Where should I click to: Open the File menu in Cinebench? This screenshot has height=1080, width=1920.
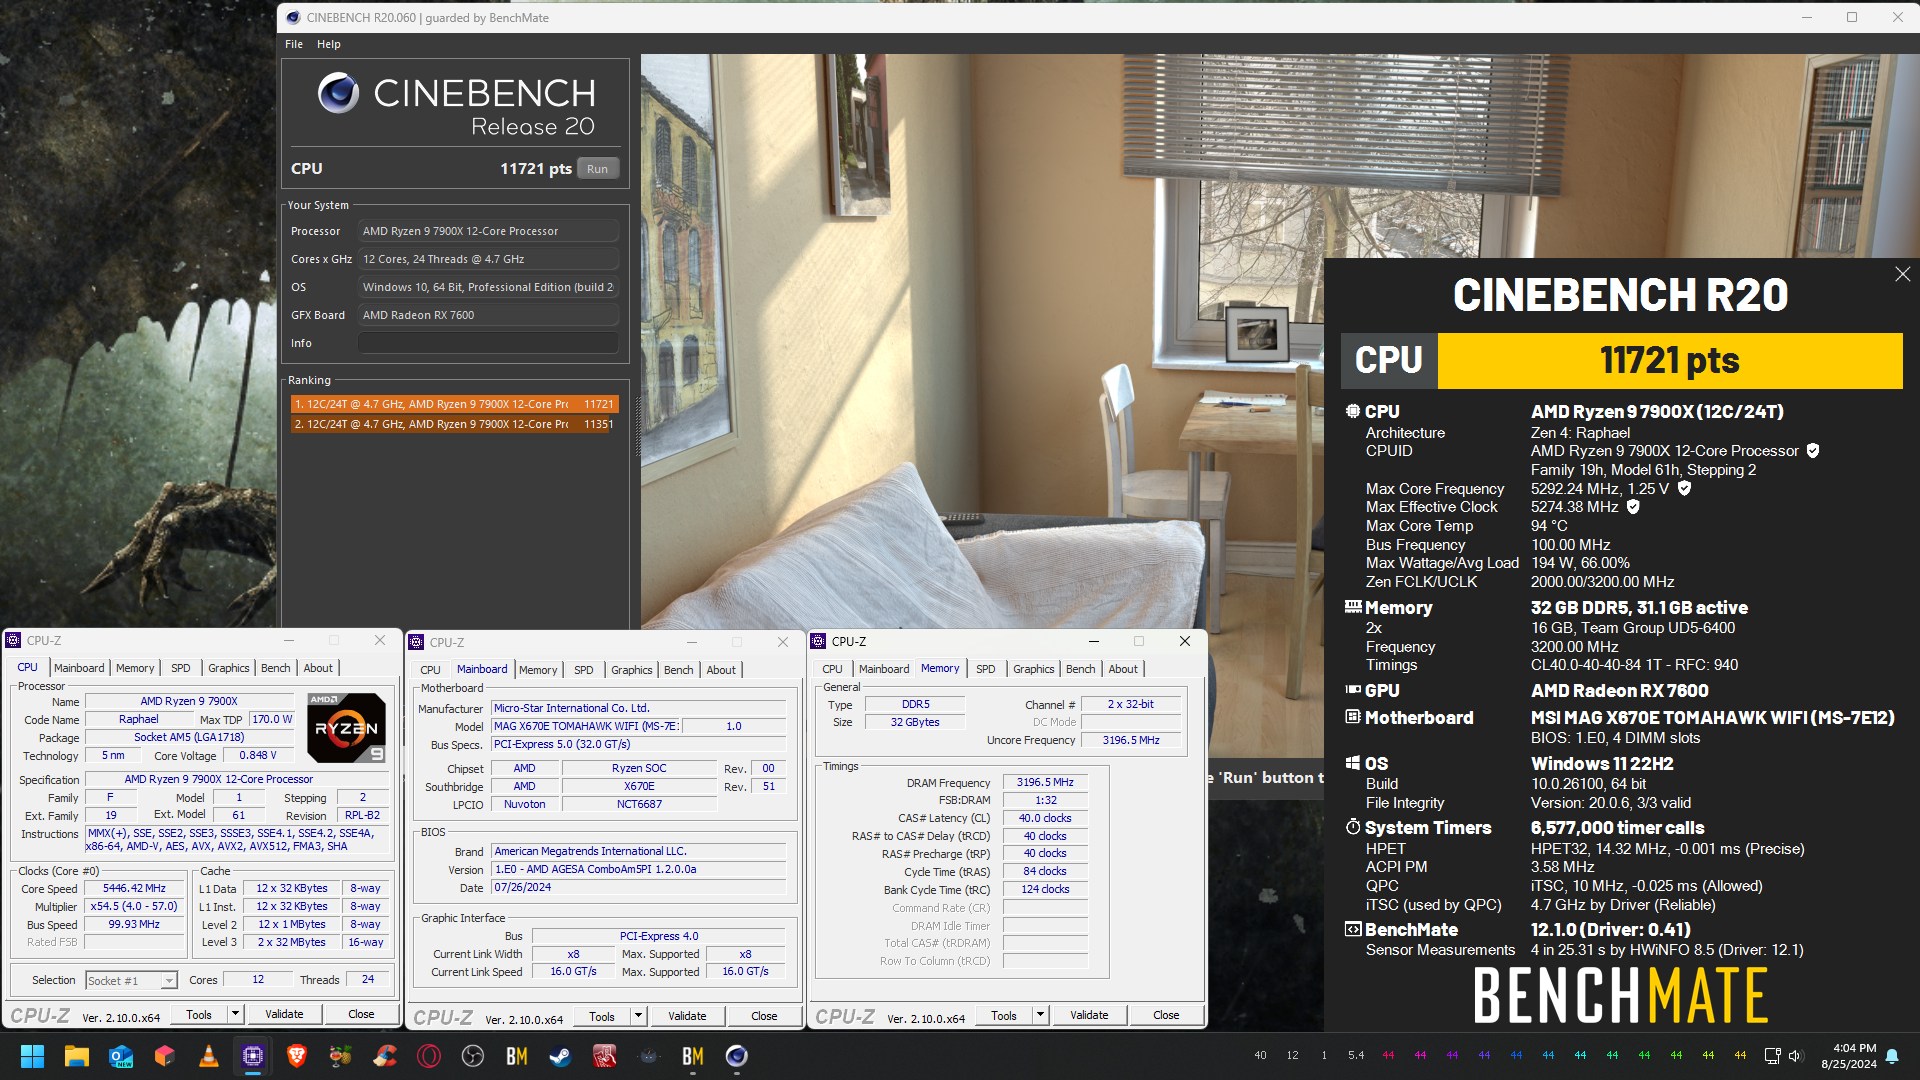coord(294,44)
